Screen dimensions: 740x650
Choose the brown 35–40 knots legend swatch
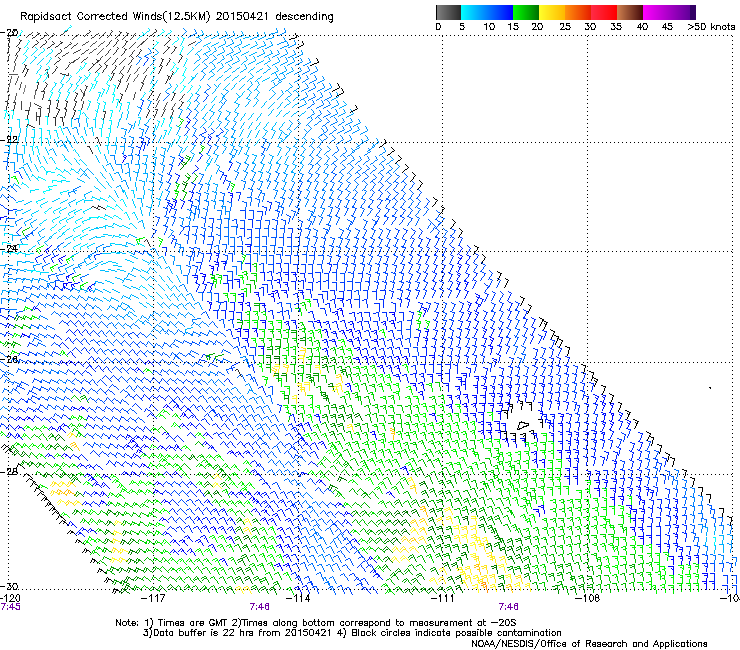click(630, 12)
